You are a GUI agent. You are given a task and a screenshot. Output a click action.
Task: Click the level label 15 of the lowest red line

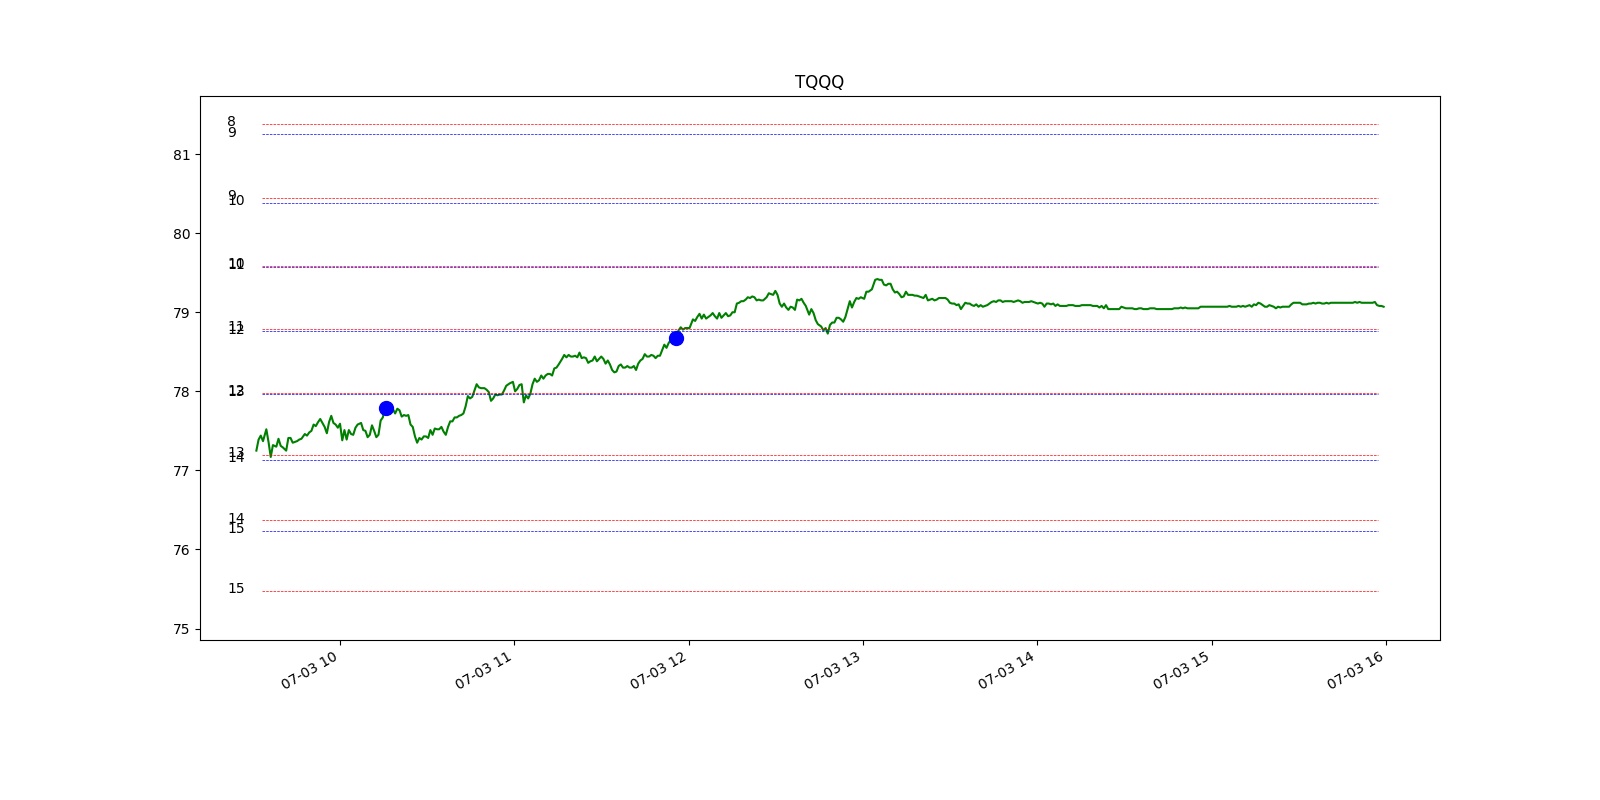point(236,588)
